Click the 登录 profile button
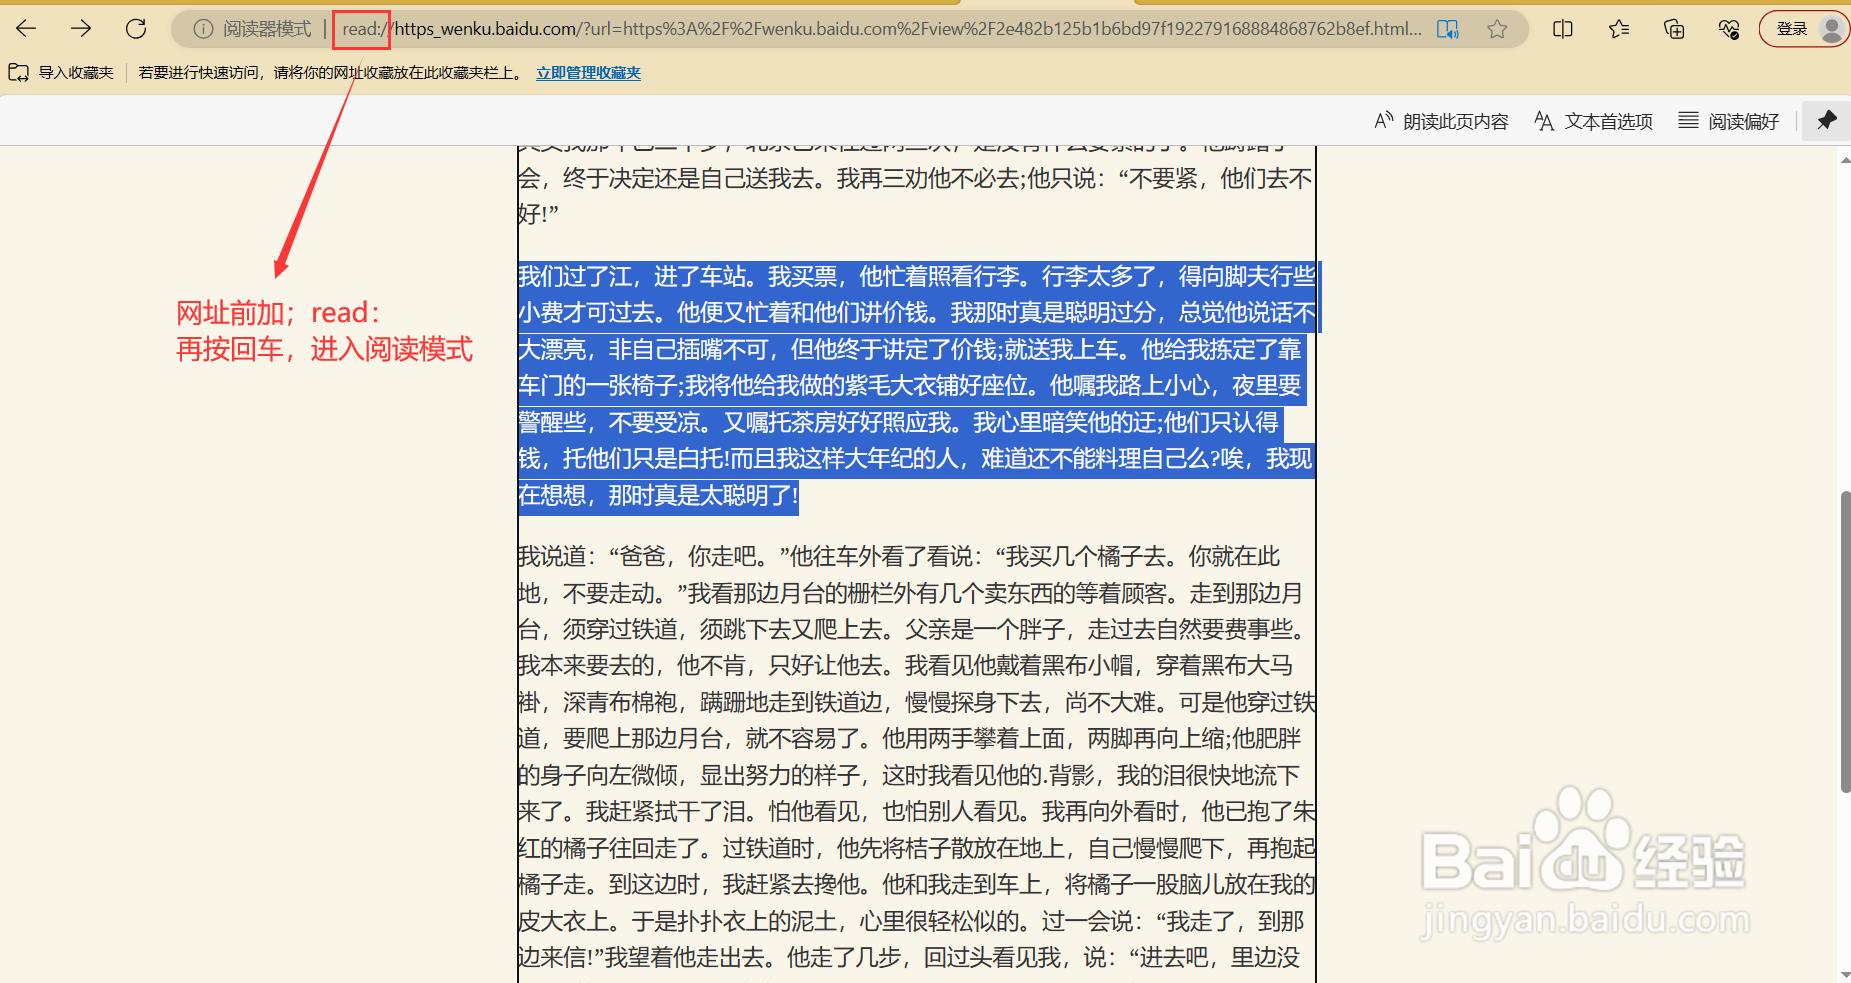1851x983 pixels. tap(1804, 29)
